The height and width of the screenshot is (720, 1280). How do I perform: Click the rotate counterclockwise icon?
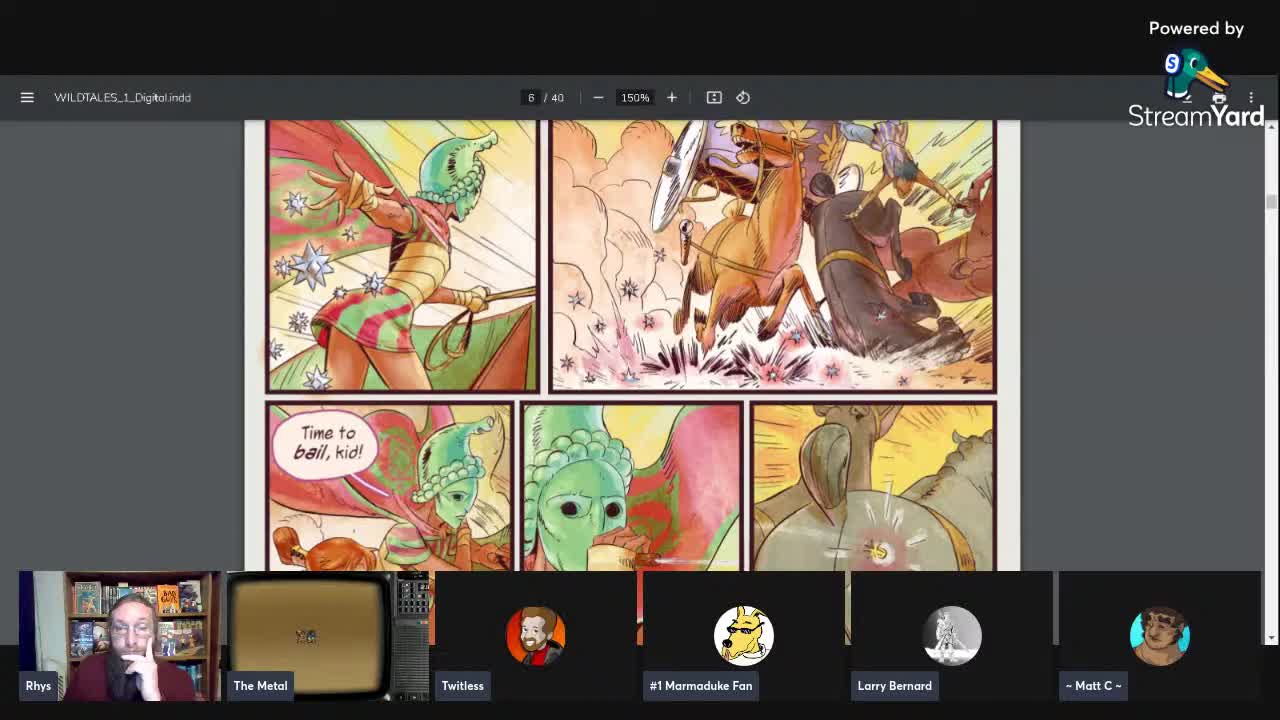743,97
